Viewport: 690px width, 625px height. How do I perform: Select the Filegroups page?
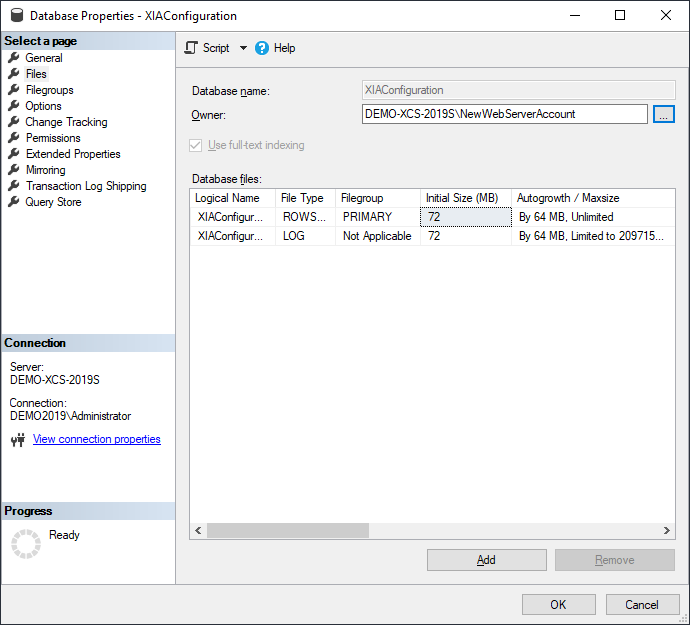(49, 90)
